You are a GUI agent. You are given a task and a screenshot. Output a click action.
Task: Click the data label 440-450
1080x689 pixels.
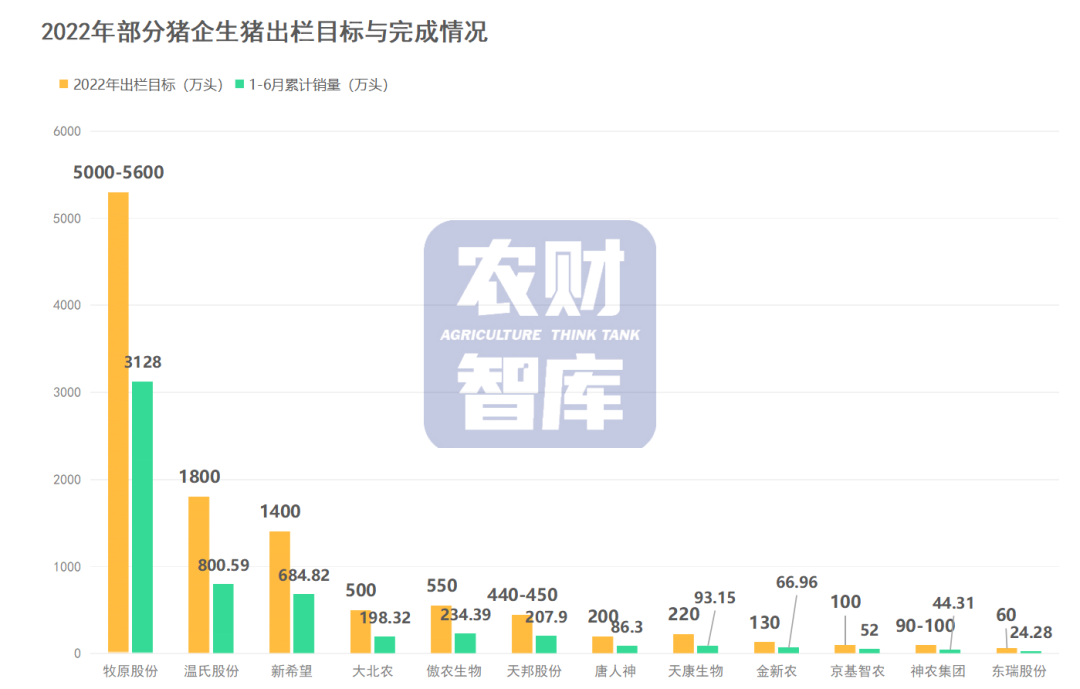[x=522, y=595]
